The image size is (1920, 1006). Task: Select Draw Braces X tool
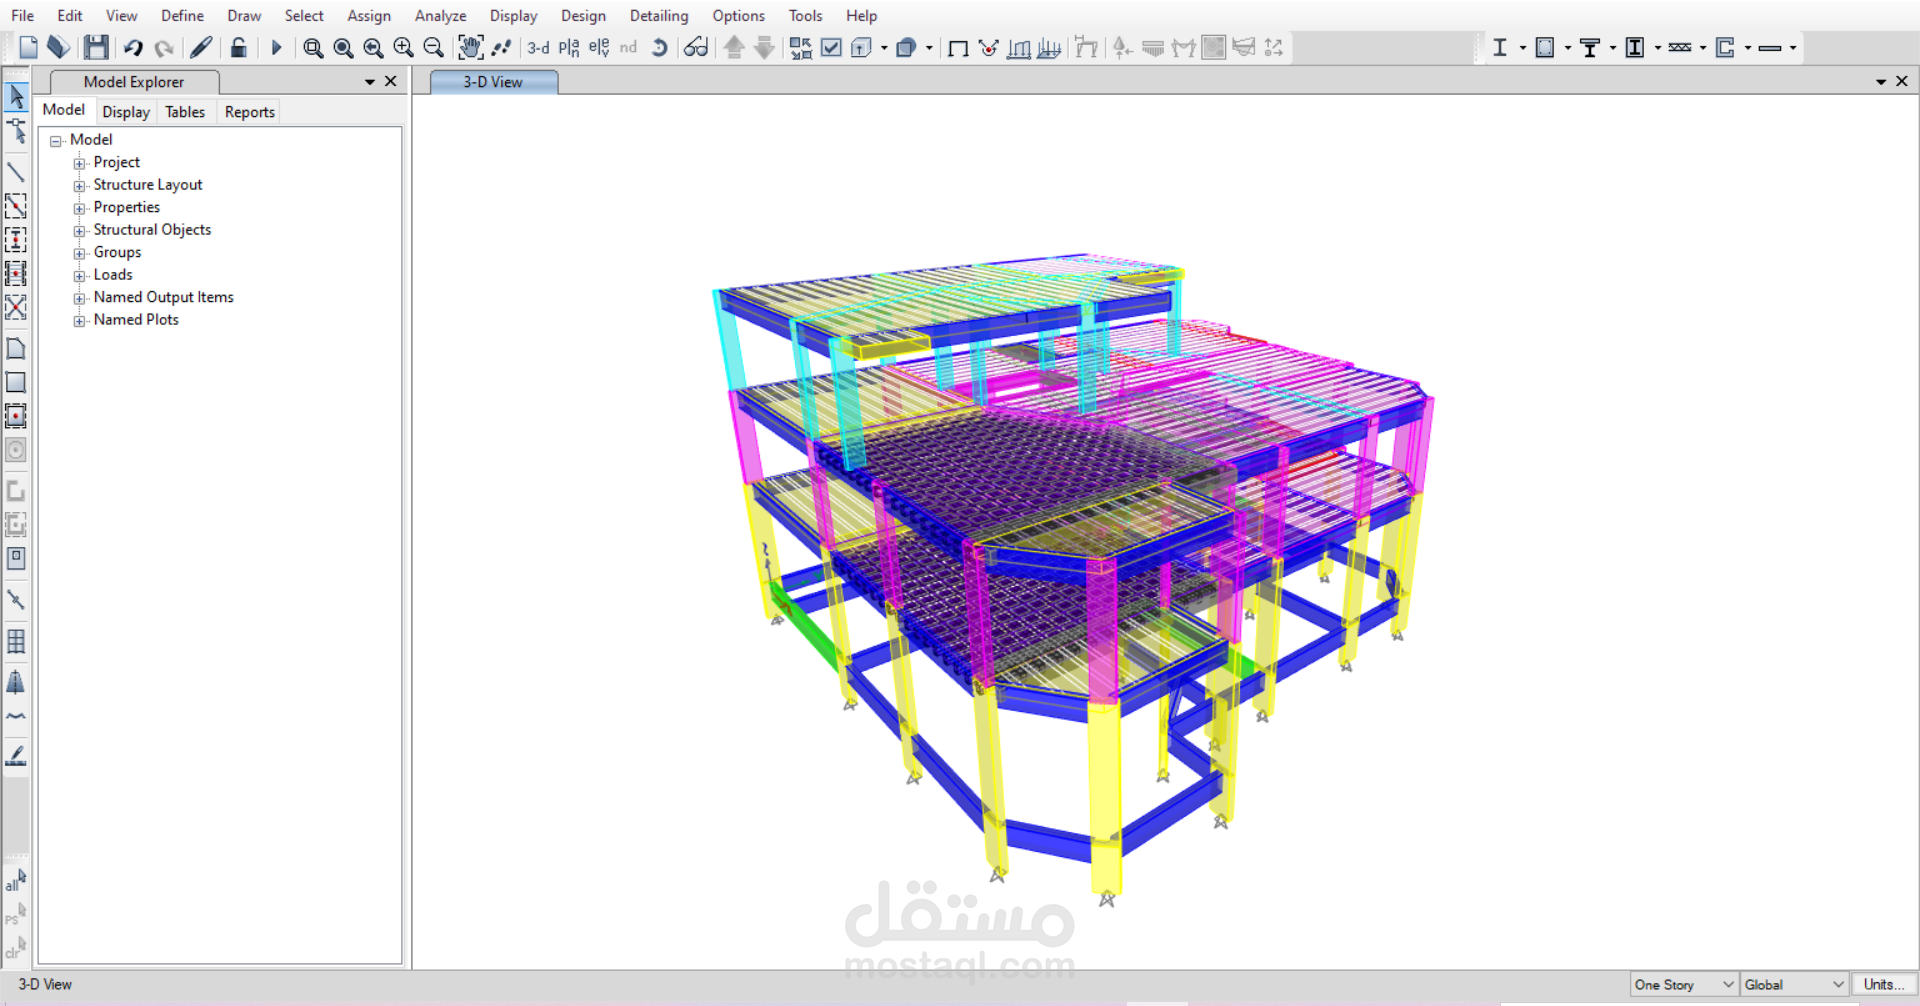pyautogui.click(x=16, y=307)
